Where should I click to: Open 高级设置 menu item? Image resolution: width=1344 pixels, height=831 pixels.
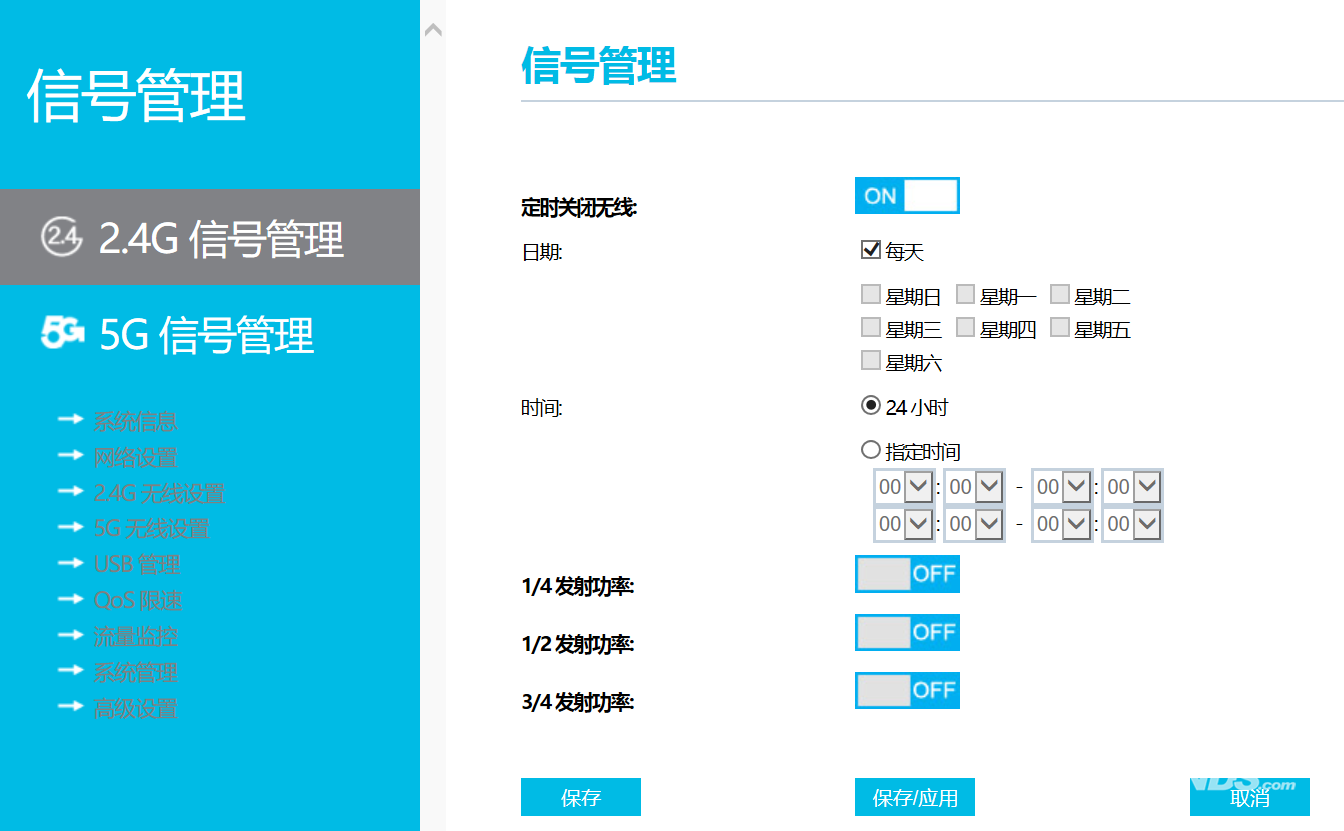135,708
